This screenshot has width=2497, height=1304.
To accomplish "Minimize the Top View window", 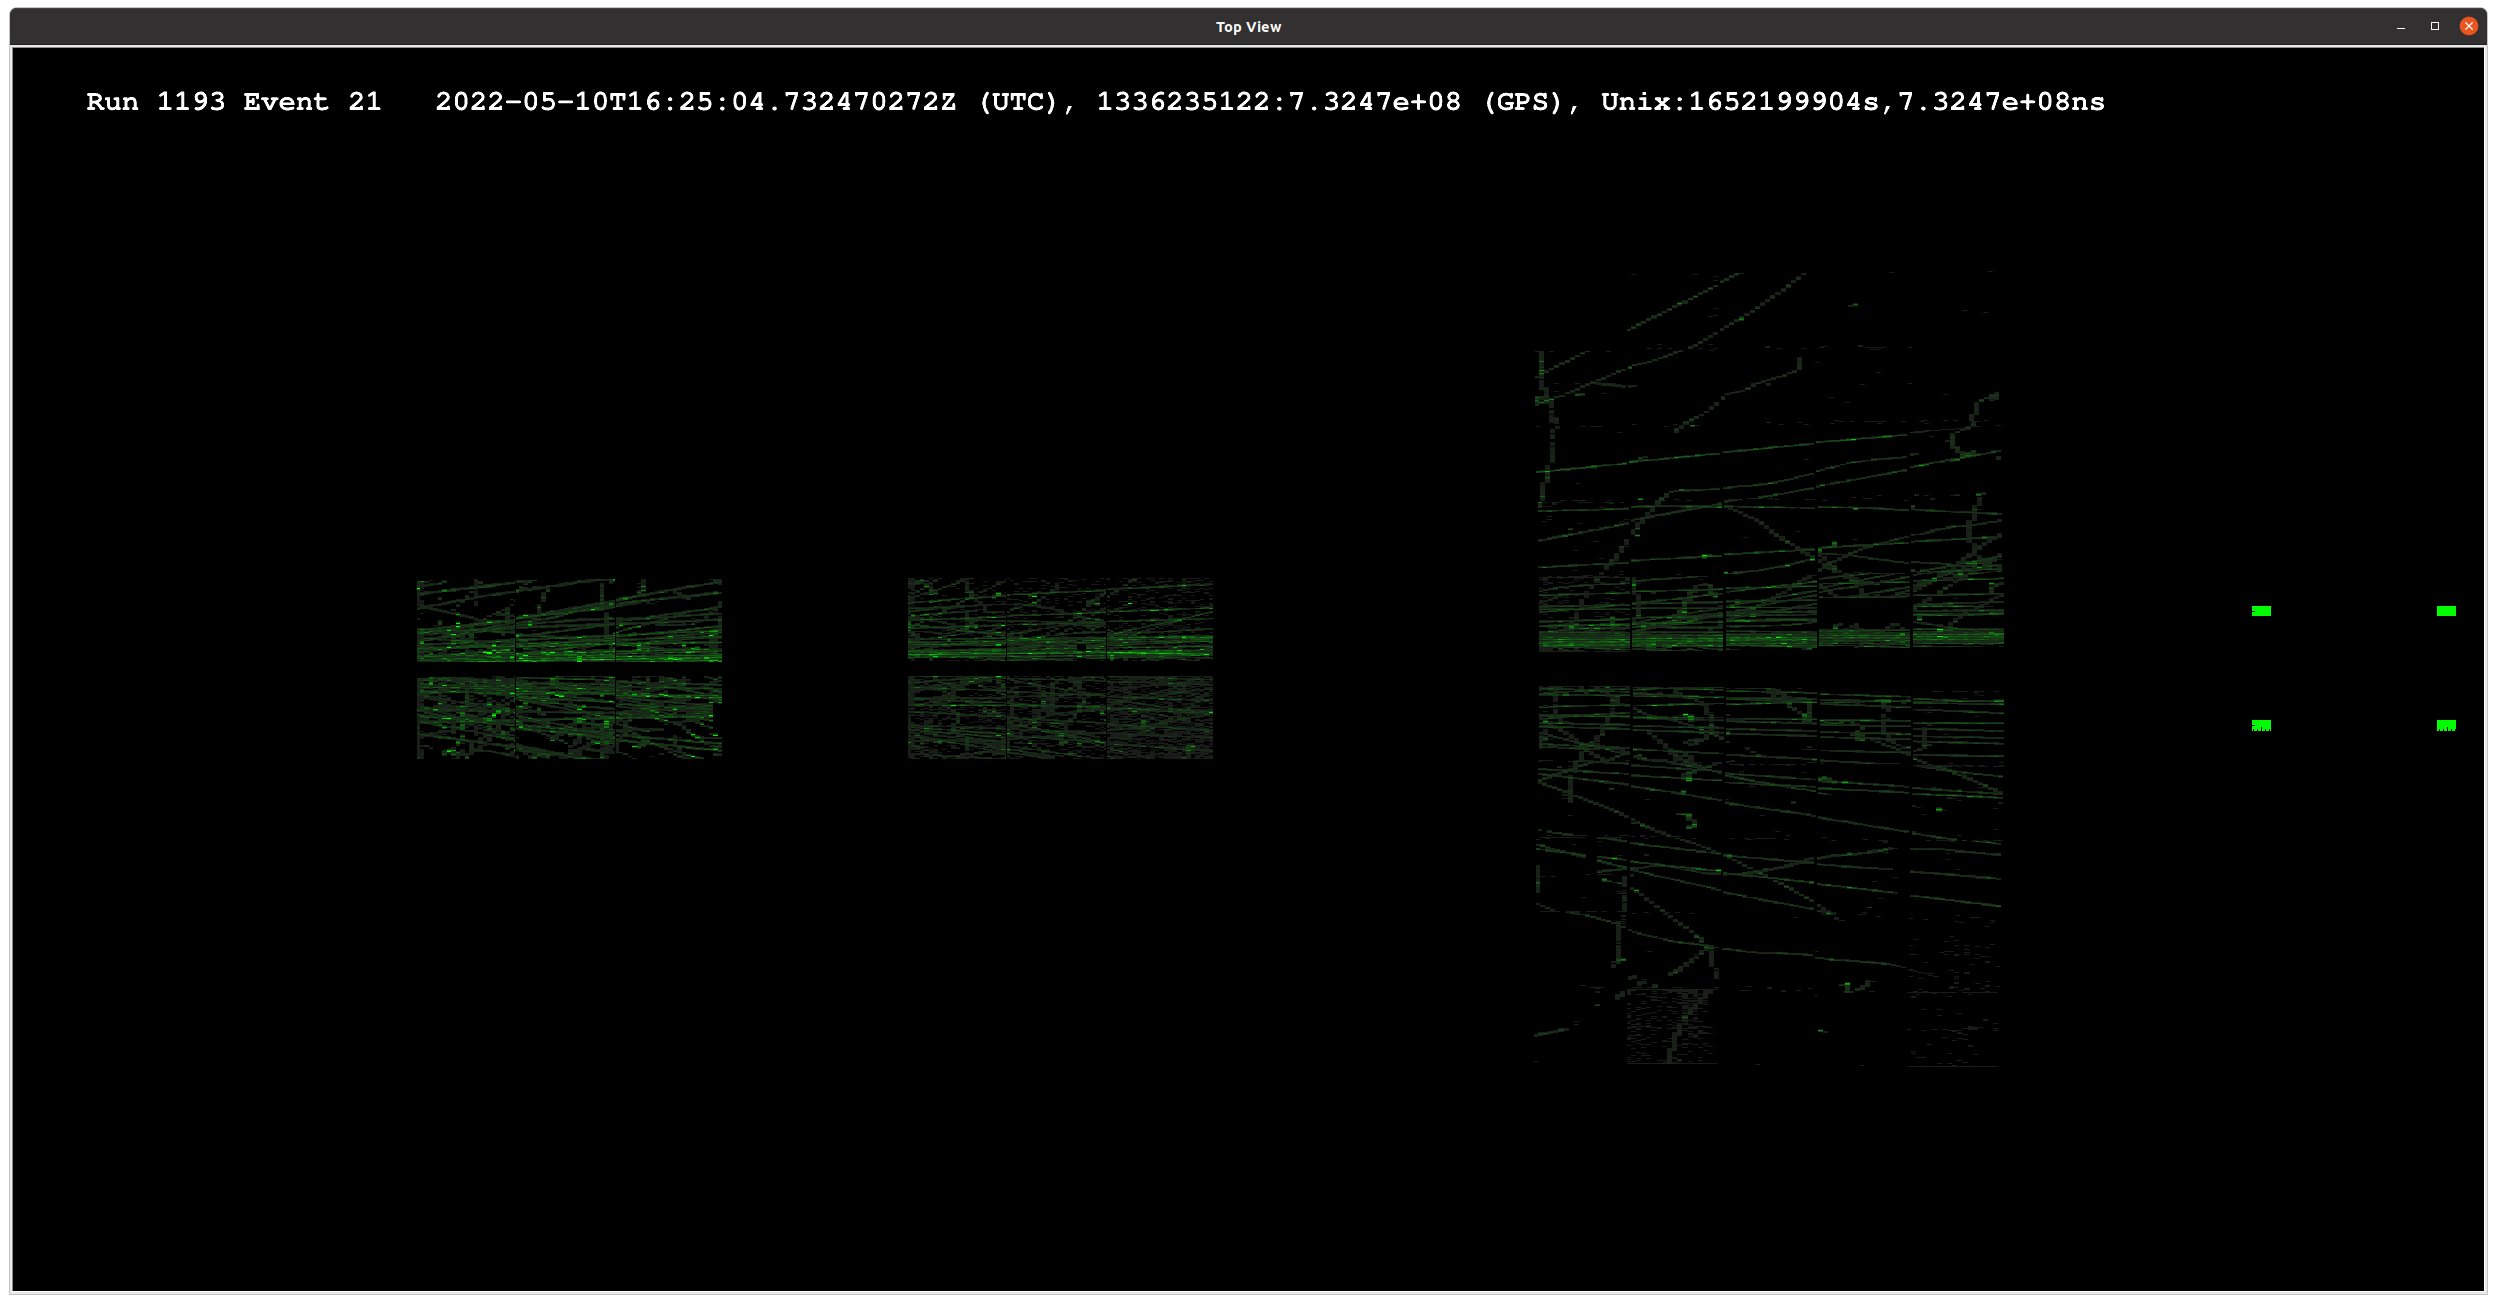I will 2400,26.
